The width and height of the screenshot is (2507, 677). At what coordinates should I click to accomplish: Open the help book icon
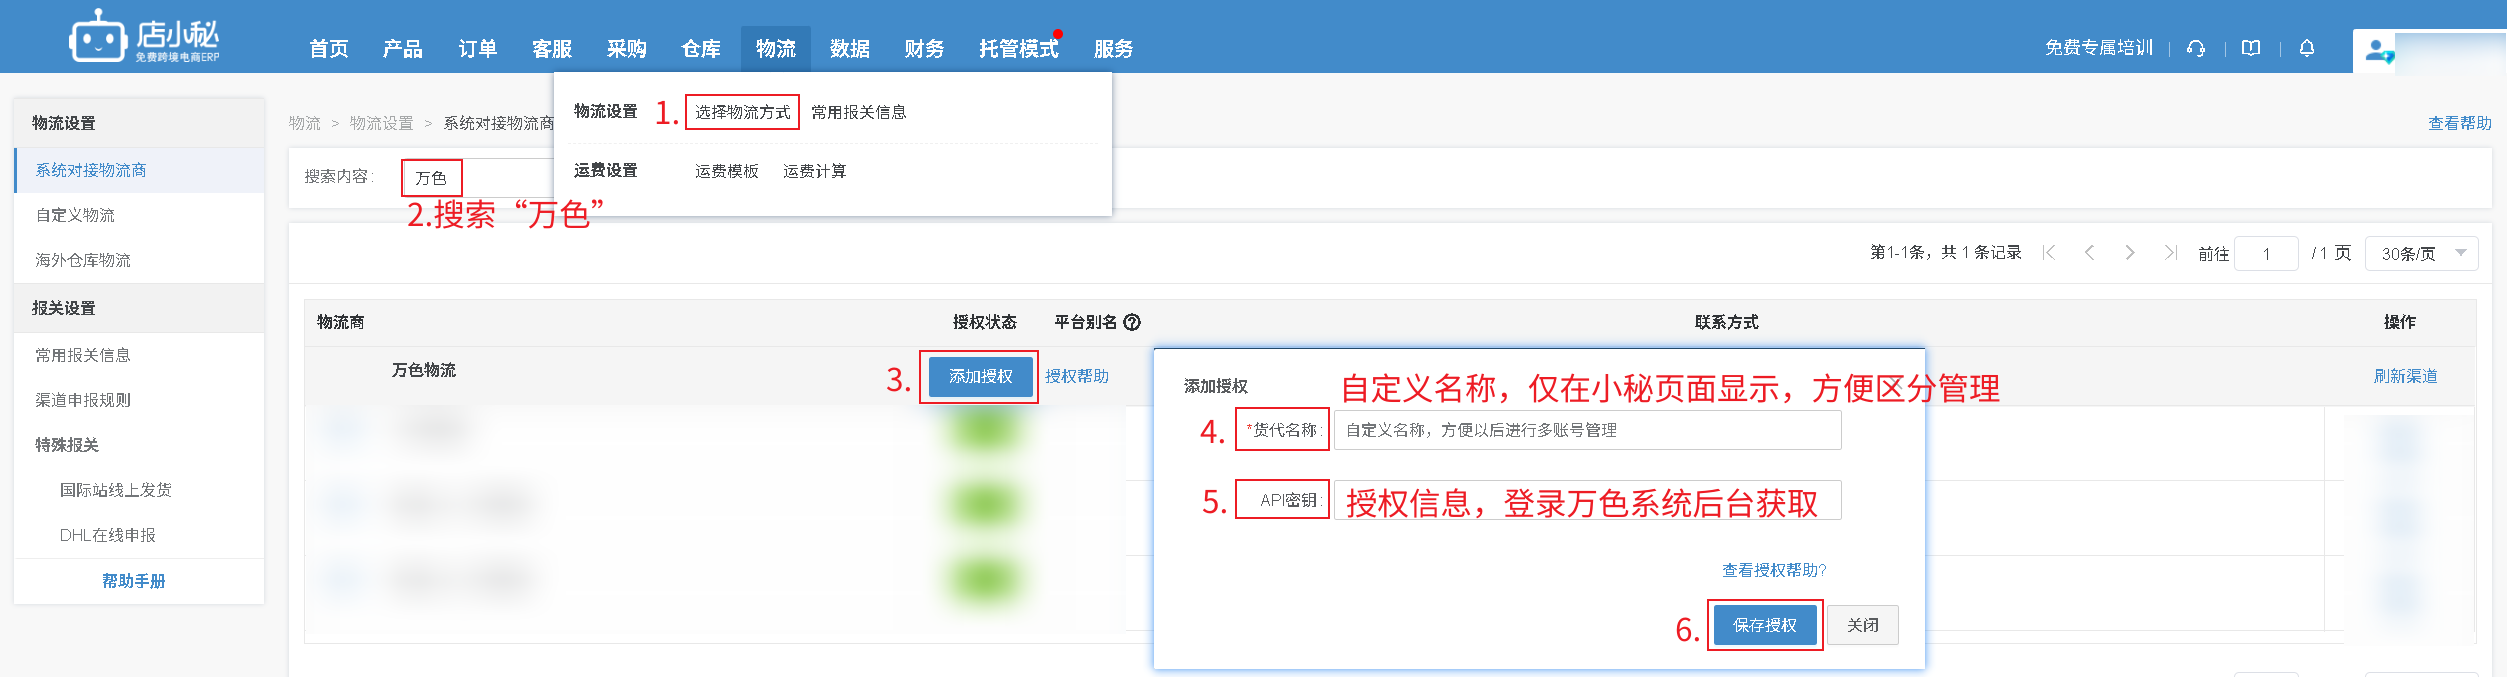pos(2251,48)
